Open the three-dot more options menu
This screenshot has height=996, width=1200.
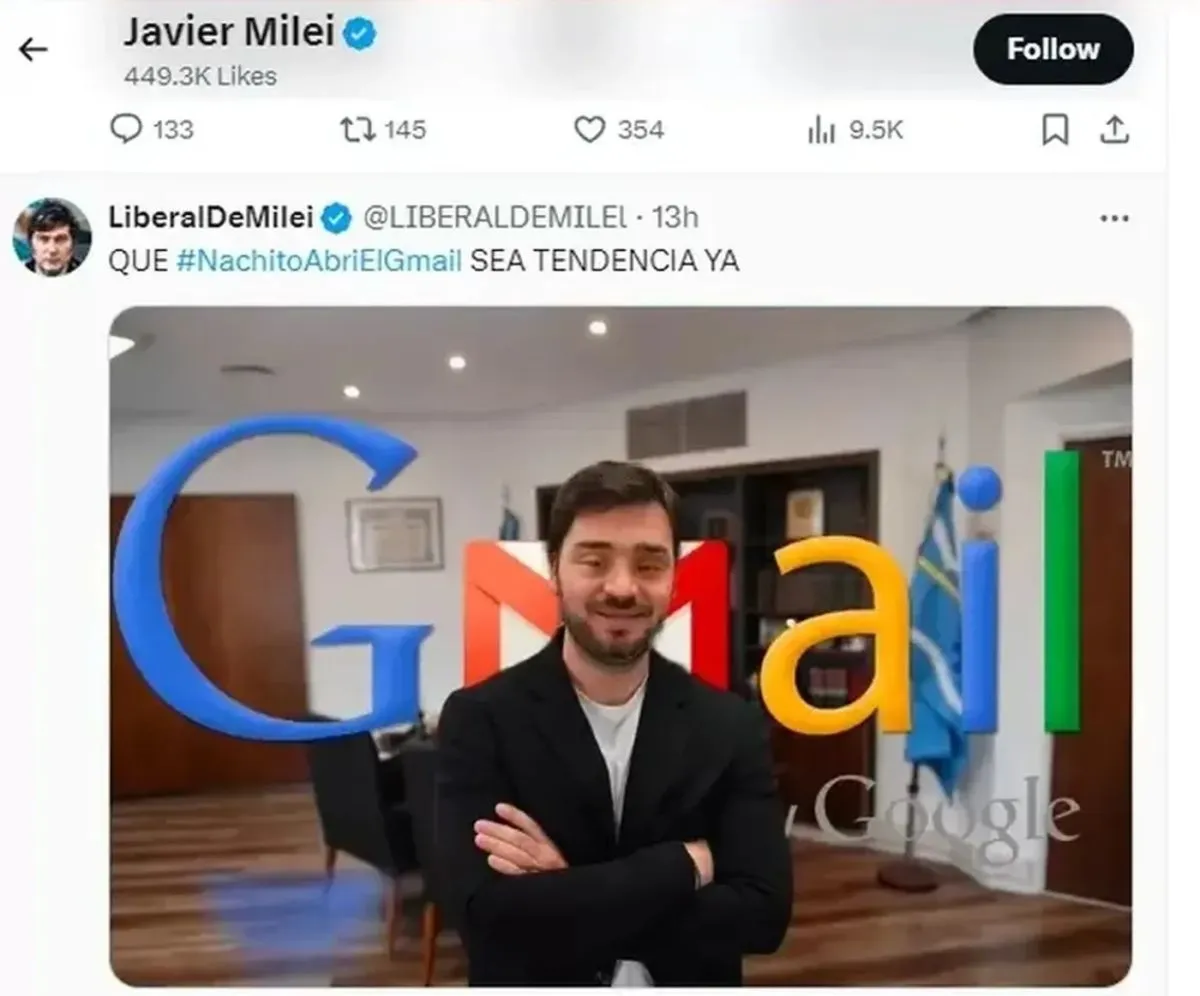point(1114,218)
